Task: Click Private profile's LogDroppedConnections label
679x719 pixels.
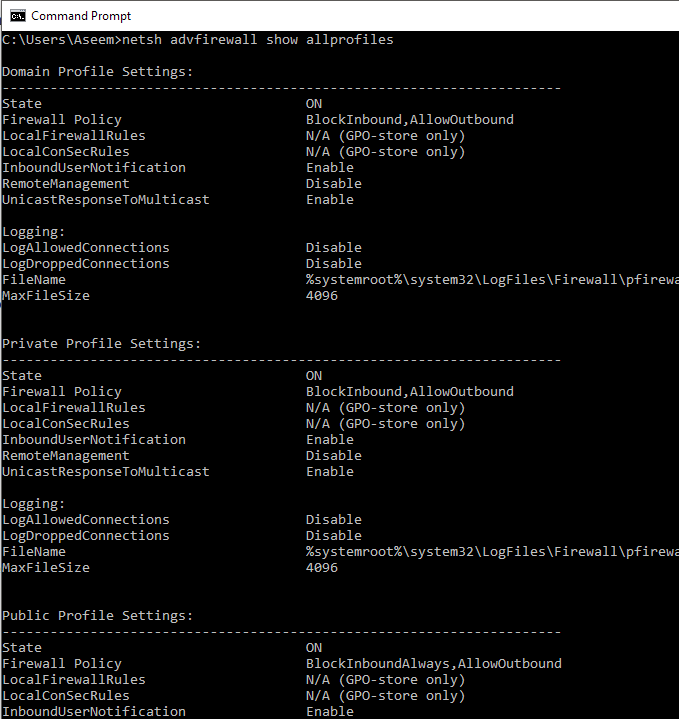Action: 85,536
